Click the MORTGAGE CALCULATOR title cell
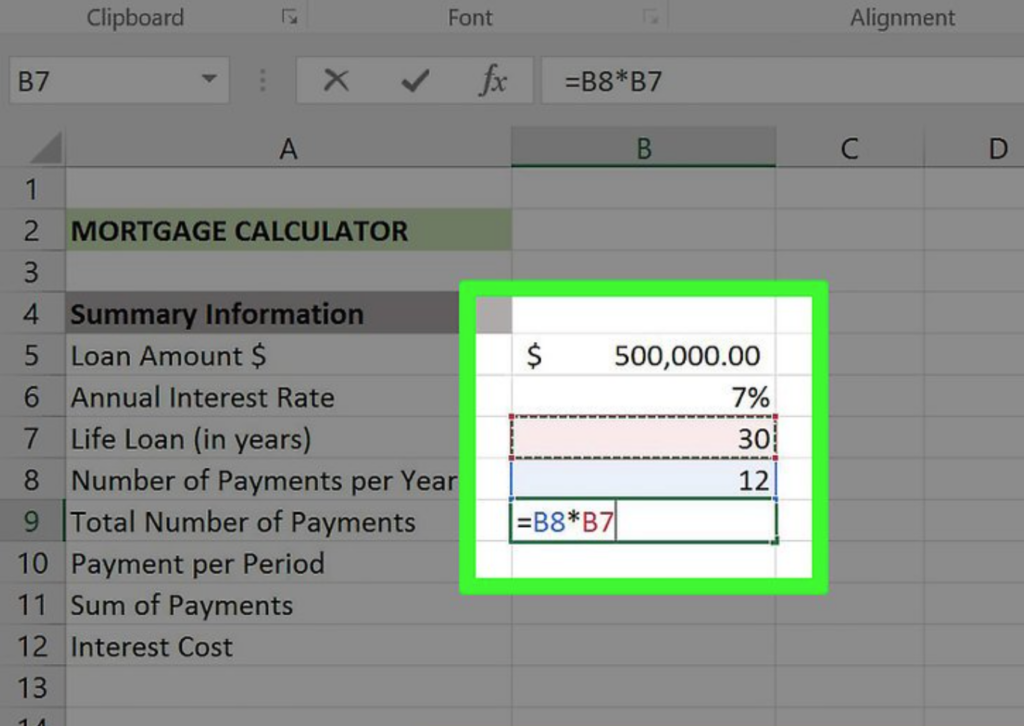Image resolution: width=1024 pixels, height=726 pixels. point(288,231)
